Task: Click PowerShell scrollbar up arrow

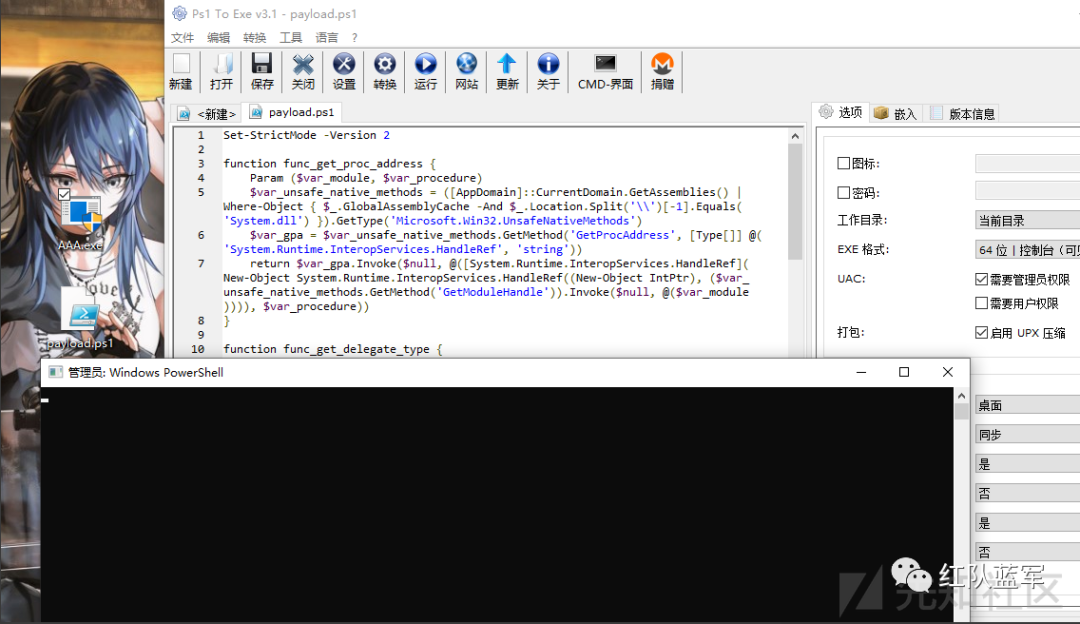Action: point(962,396)
